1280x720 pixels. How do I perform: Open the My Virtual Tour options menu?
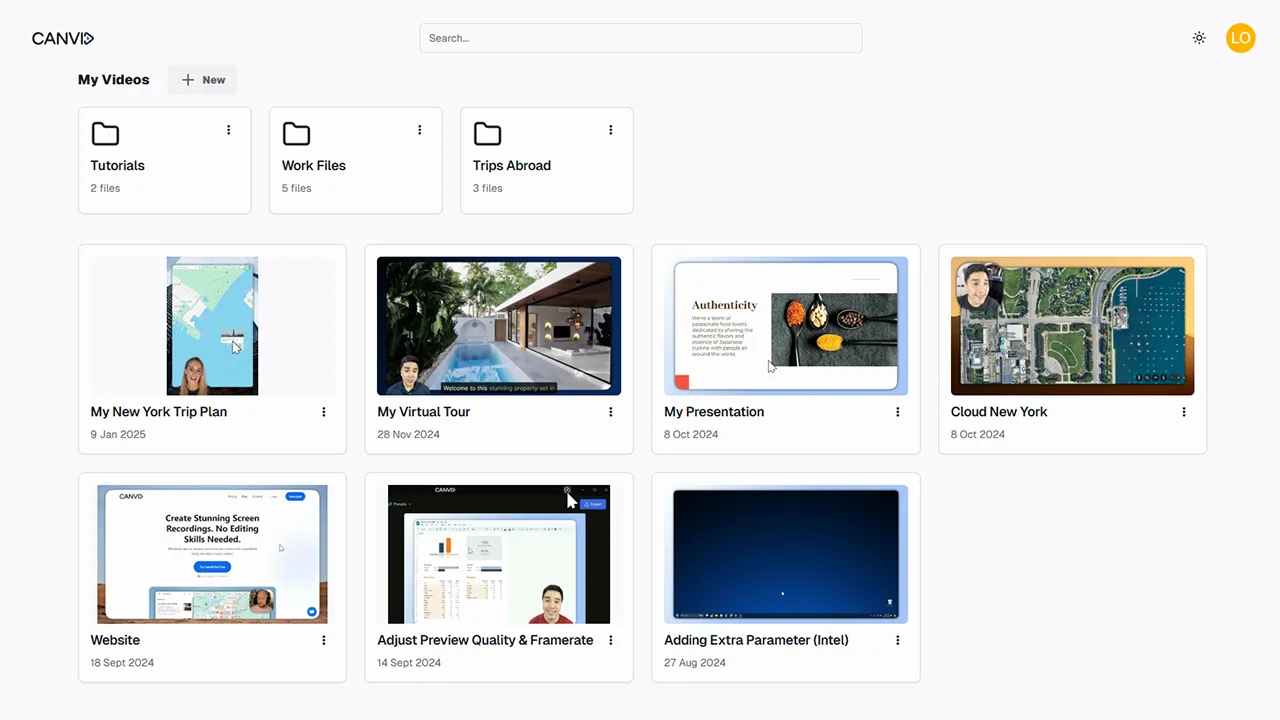click(610, 412)
